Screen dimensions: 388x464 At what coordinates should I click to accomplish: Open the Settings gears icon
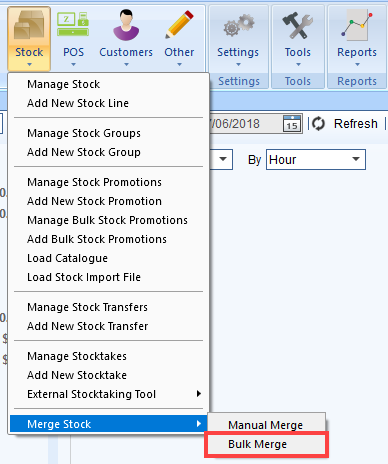238,25
